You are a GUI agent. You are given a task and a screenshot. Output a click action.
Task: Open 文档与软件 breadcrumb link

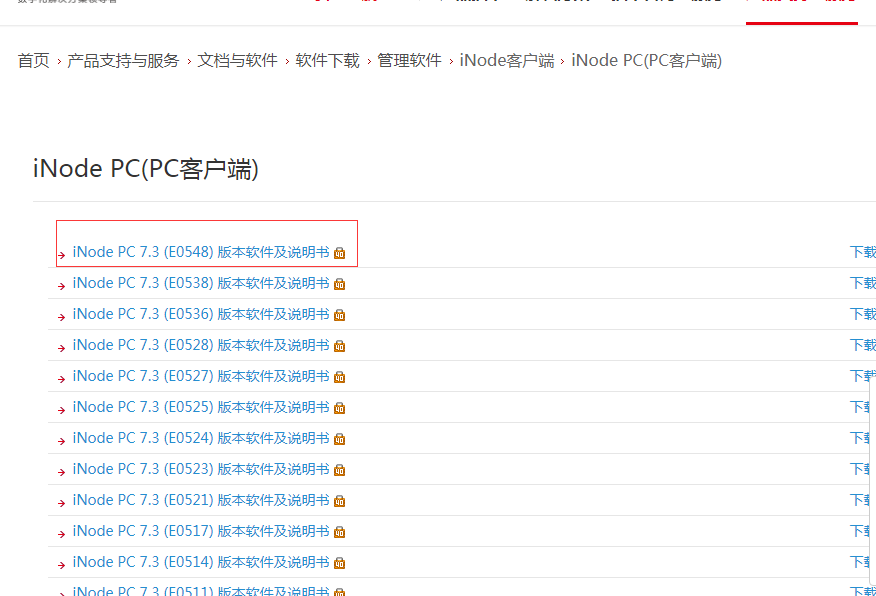pos(237,60)
